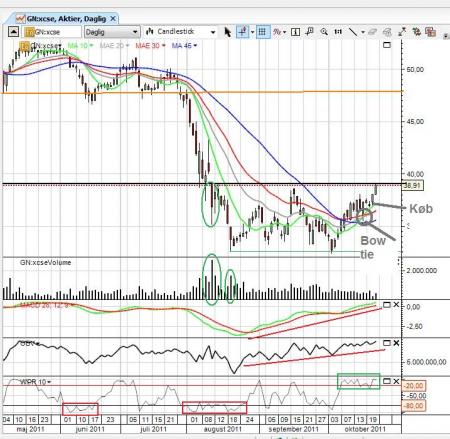
Task: Select the zoom magnifier tool
Action: point(324,32)
